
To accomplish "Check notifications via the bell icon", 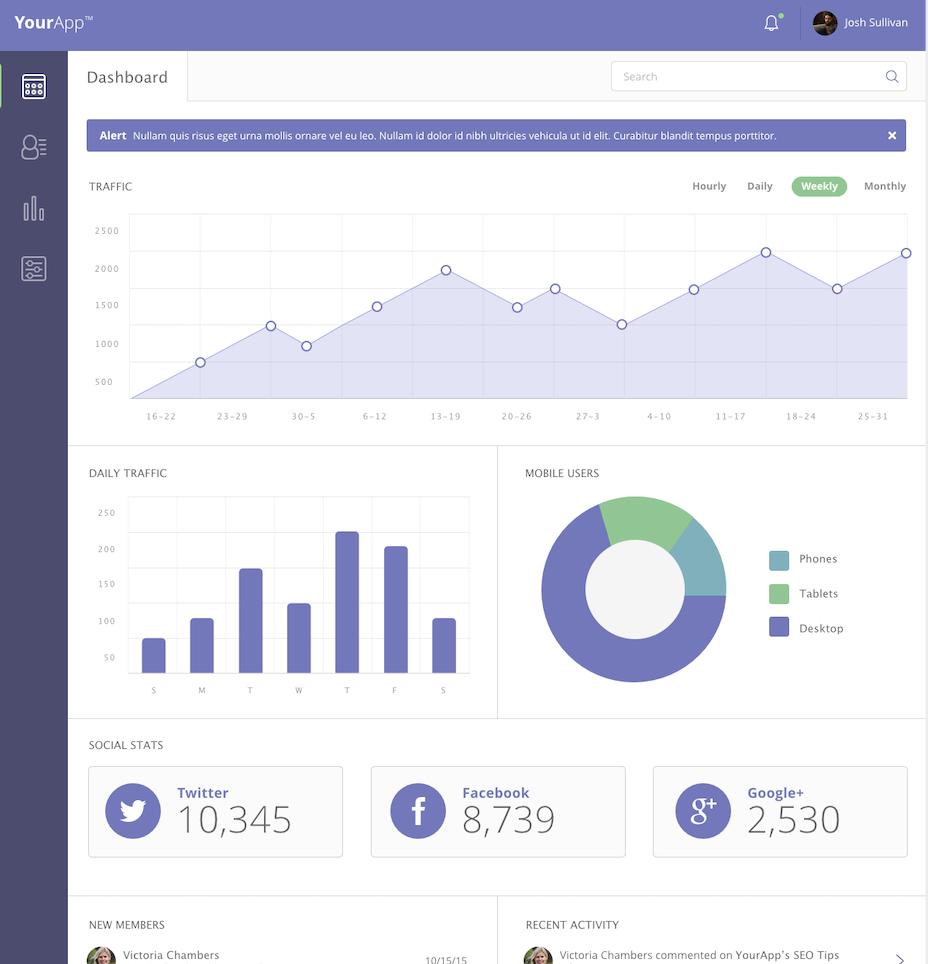I will click(x=771, y=21).
